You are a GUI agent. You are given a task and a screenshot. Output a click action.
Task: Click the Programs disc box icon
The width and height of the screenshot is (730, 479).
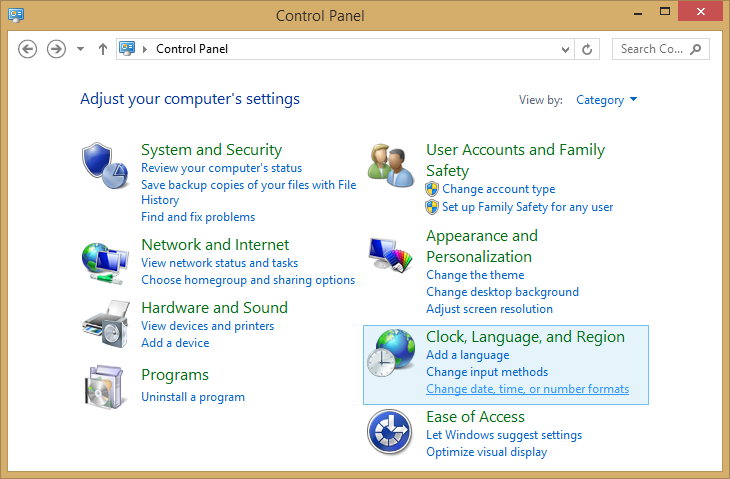tap(105, 386)
